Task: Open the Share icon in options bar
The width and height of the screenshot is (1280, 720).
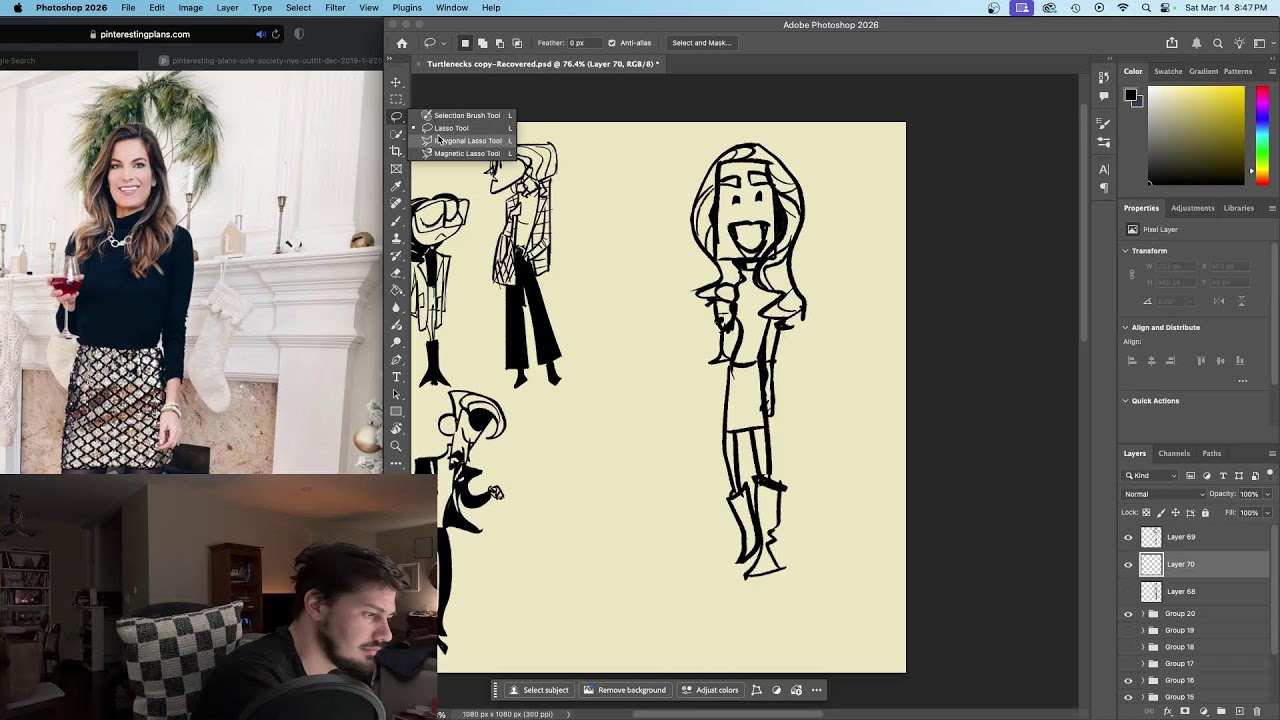Action: pos(1172,43)
